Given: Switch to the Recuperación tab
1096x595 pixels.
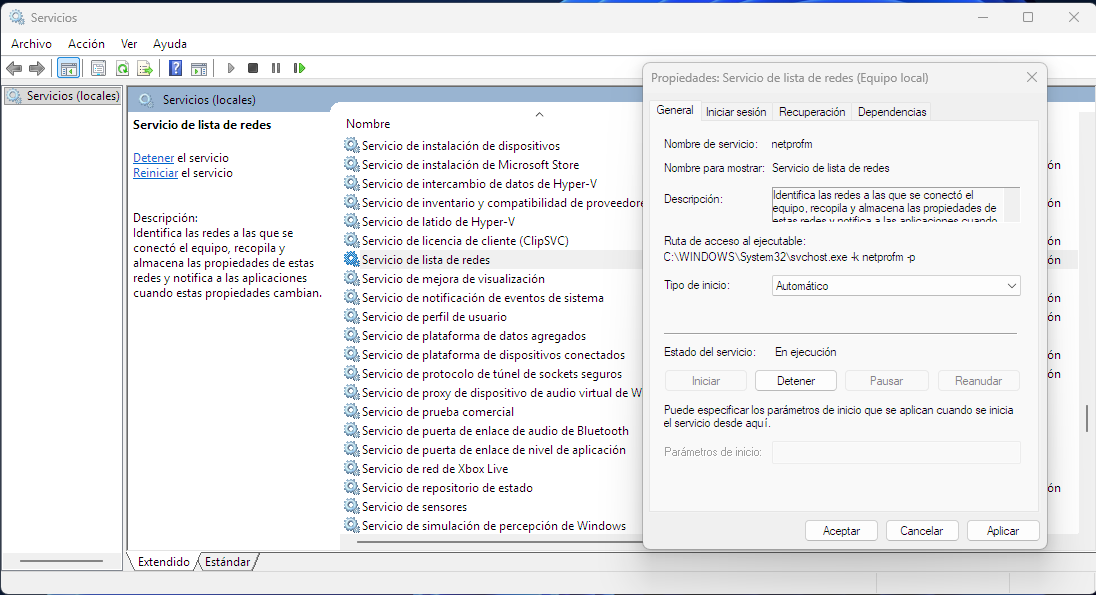Looking at the screenshot, I should tap(812, 112).
